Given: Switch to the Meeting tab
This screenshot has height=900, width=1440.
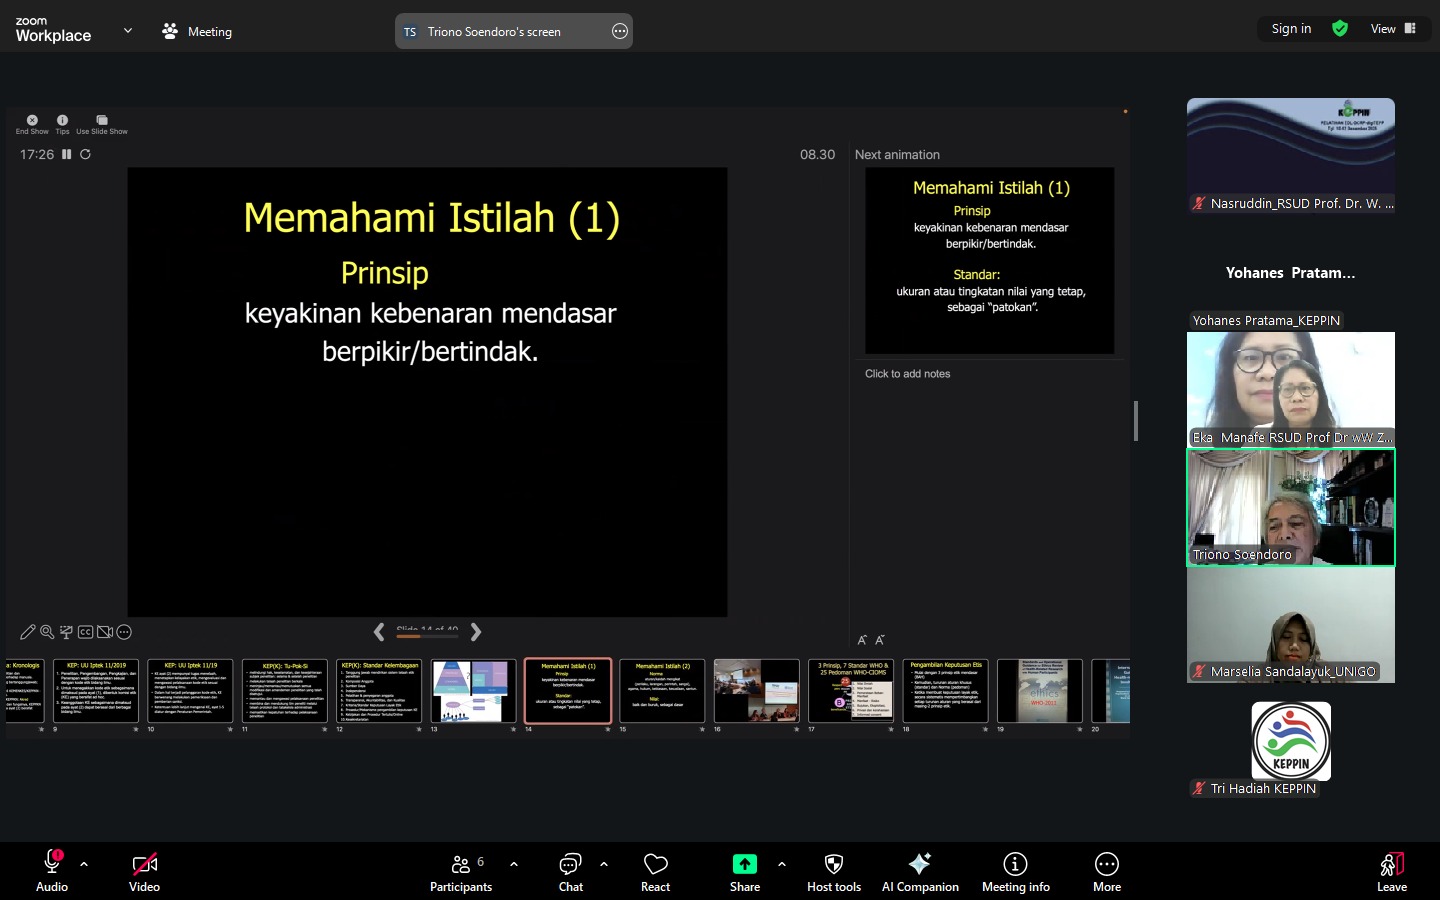Looking at the screenshot, I should 197,31.
